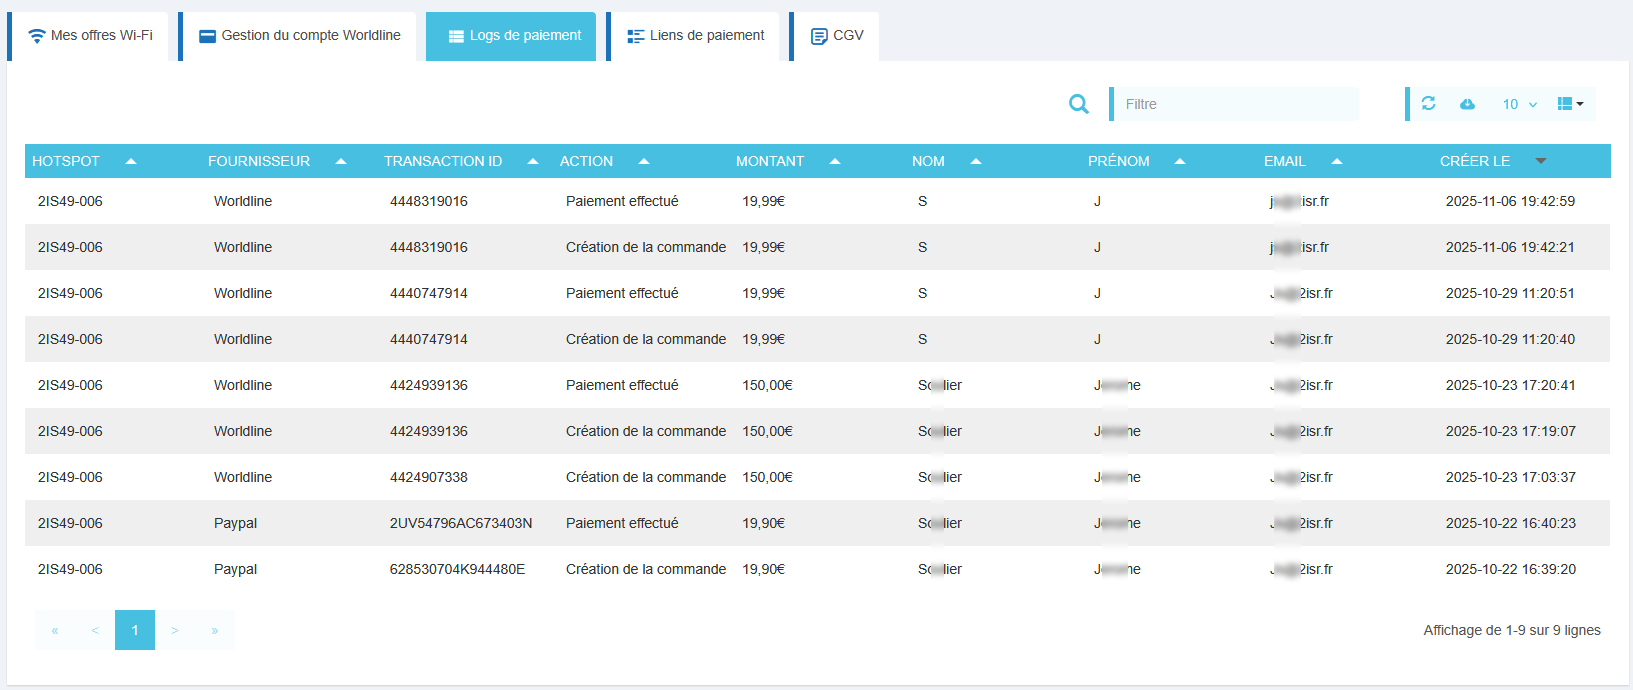Viewport: 1633px width, 690px height.
Task: Click into the Filtre search field
Action: coord(1236,104)
